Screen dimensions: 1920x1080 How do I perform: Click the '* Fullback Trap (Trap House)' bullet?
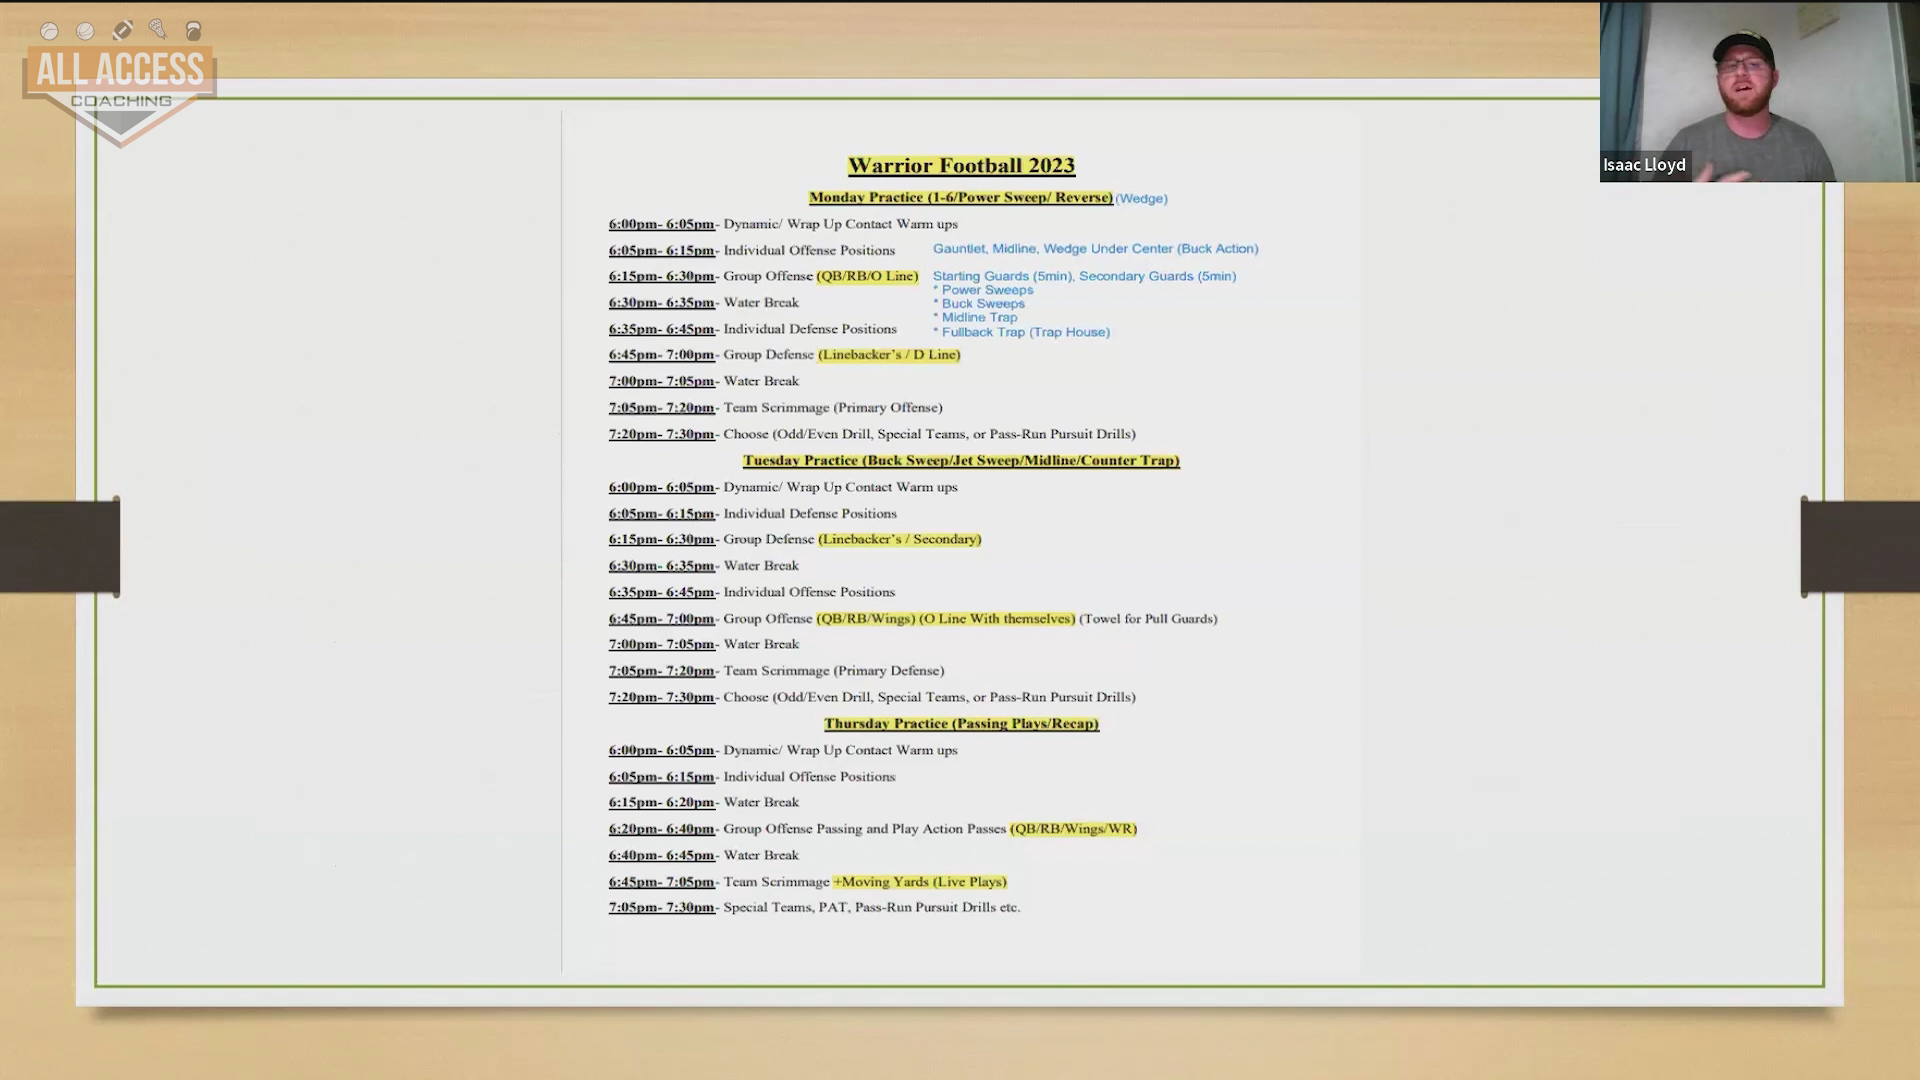[x=1021, y=332]
